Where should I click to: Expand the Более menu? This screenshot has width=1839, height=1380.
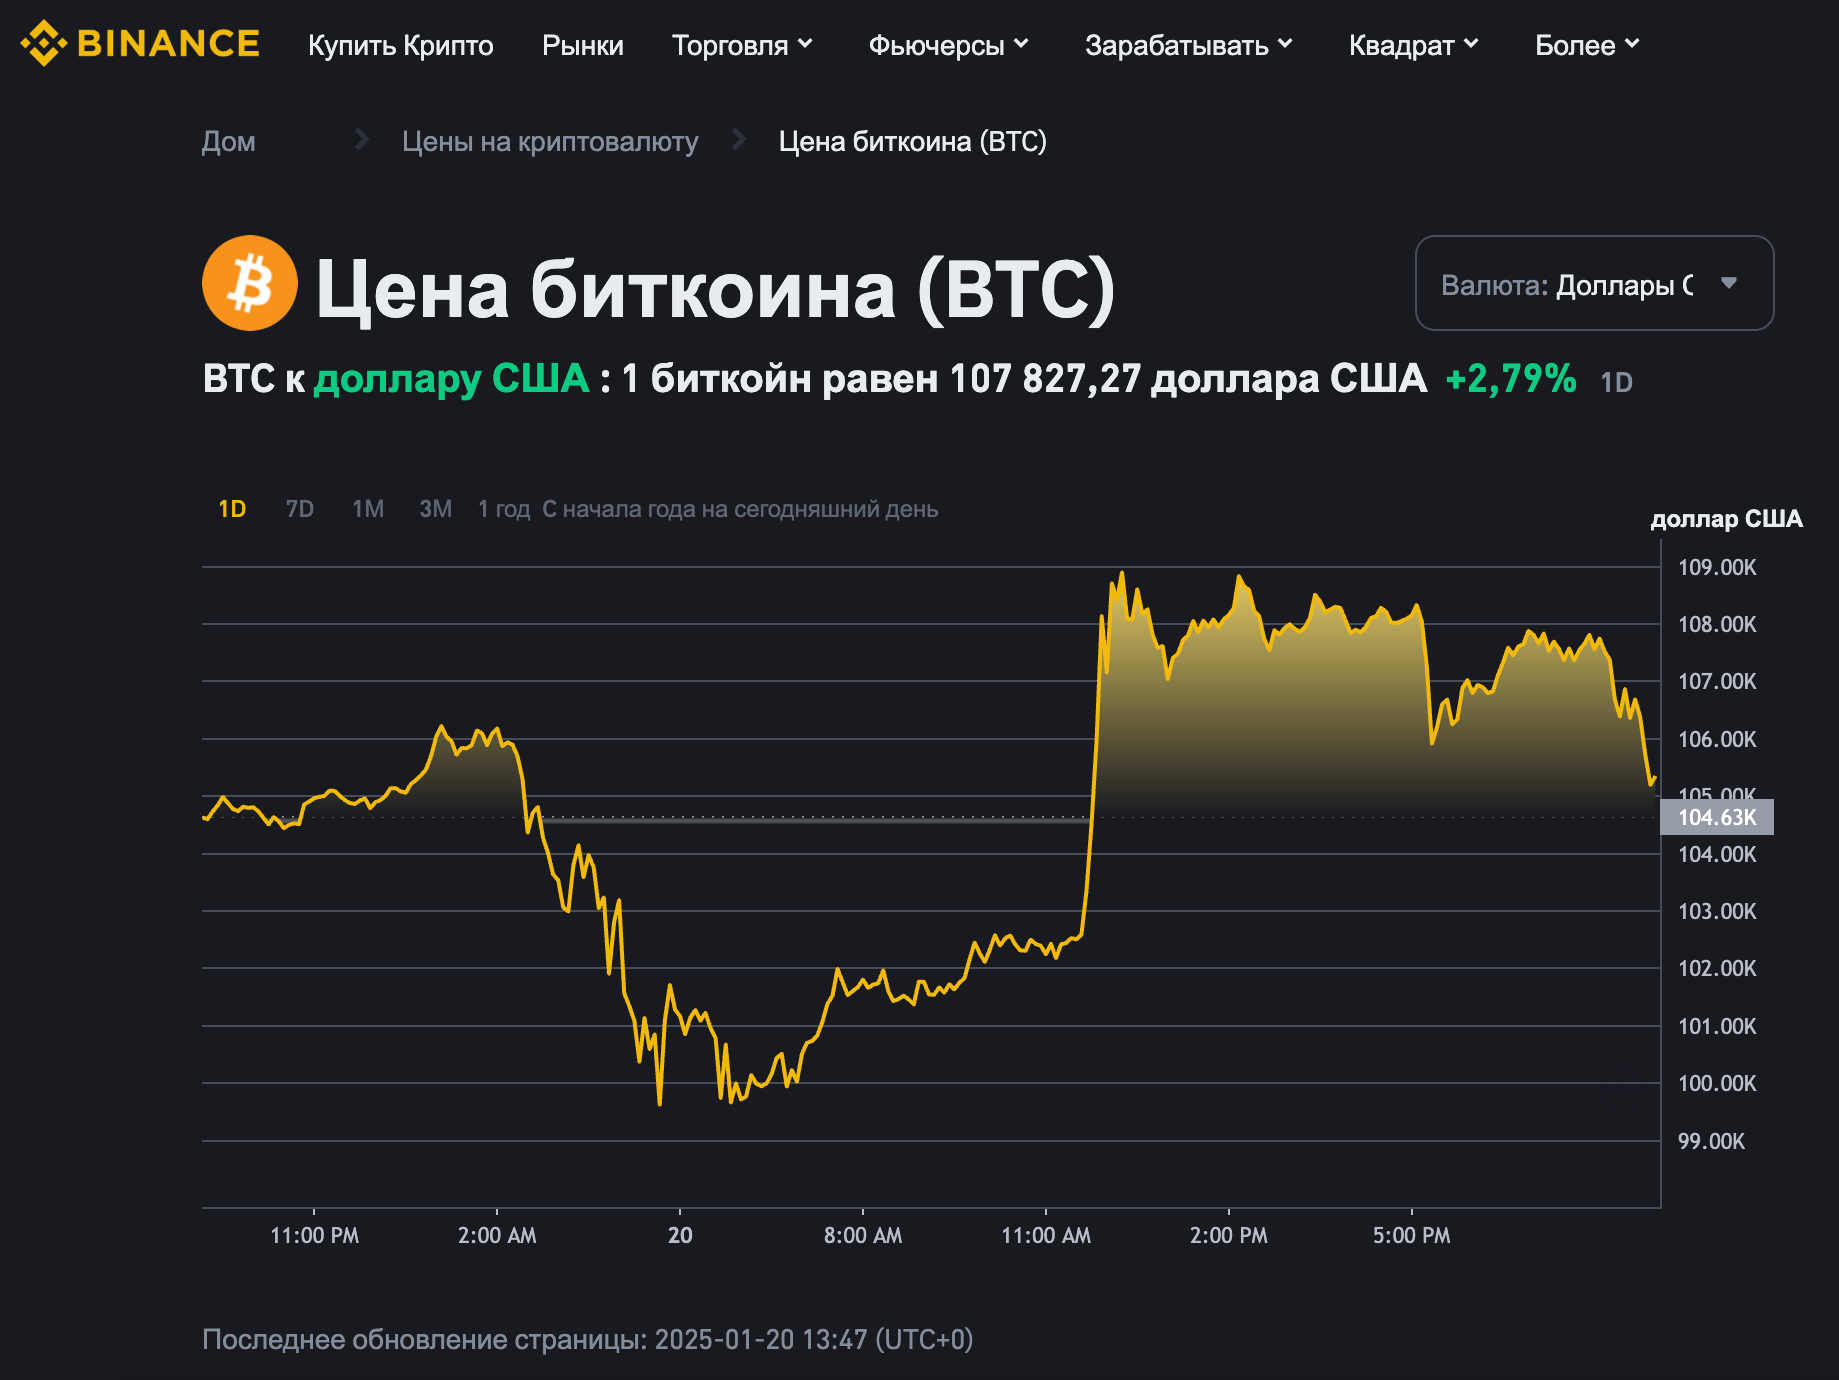[x=1587, y=45]
